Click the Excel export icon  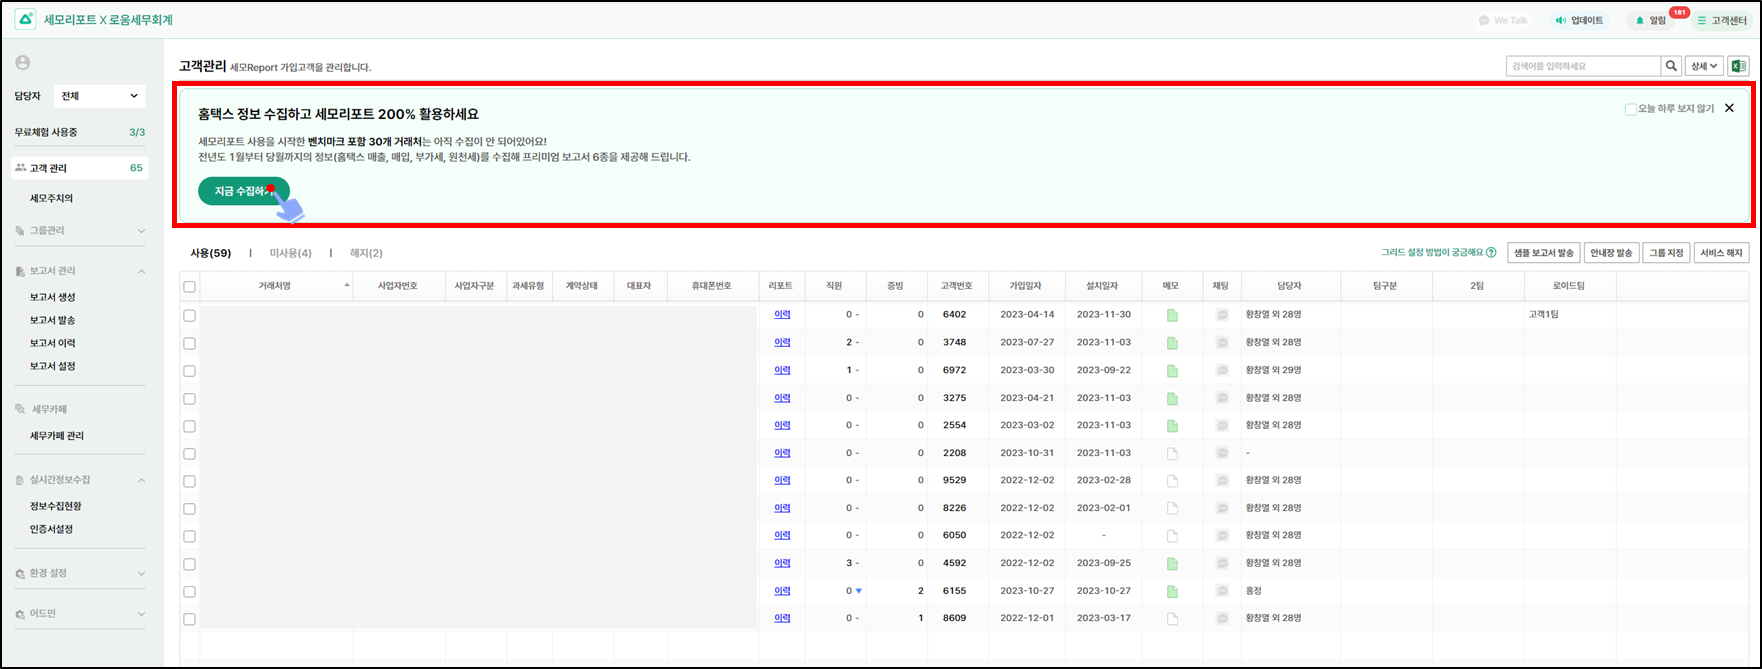click(1738, 66)
